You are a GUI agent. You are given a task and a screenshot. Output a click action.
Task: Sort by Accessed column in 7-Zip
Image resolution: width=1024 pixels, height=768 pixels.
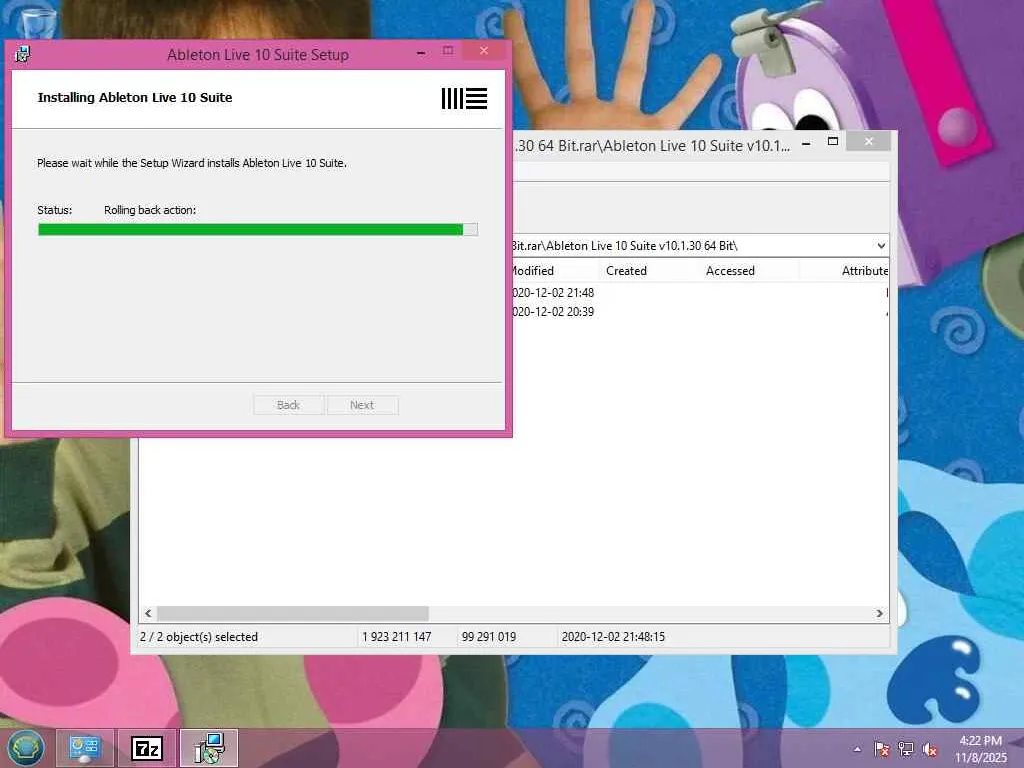point(749,270)
